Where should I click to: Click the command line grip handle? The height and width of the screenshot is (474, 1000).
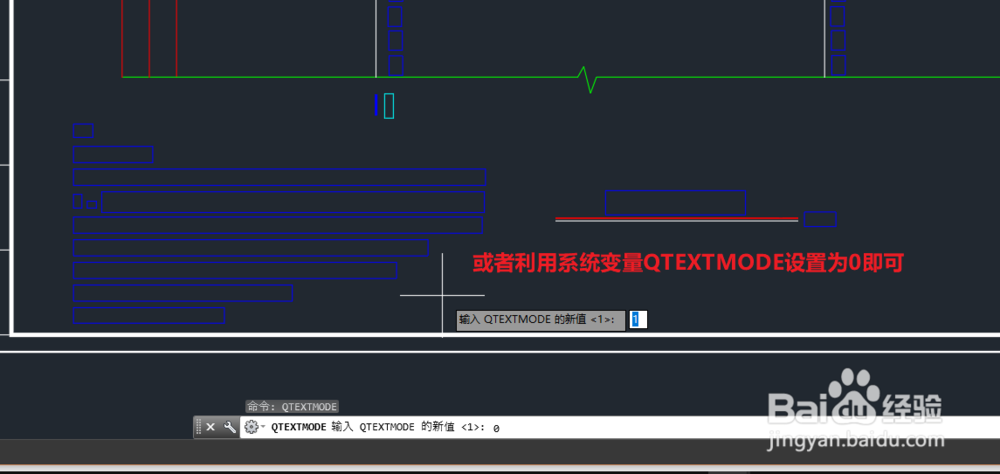point(198,427)
